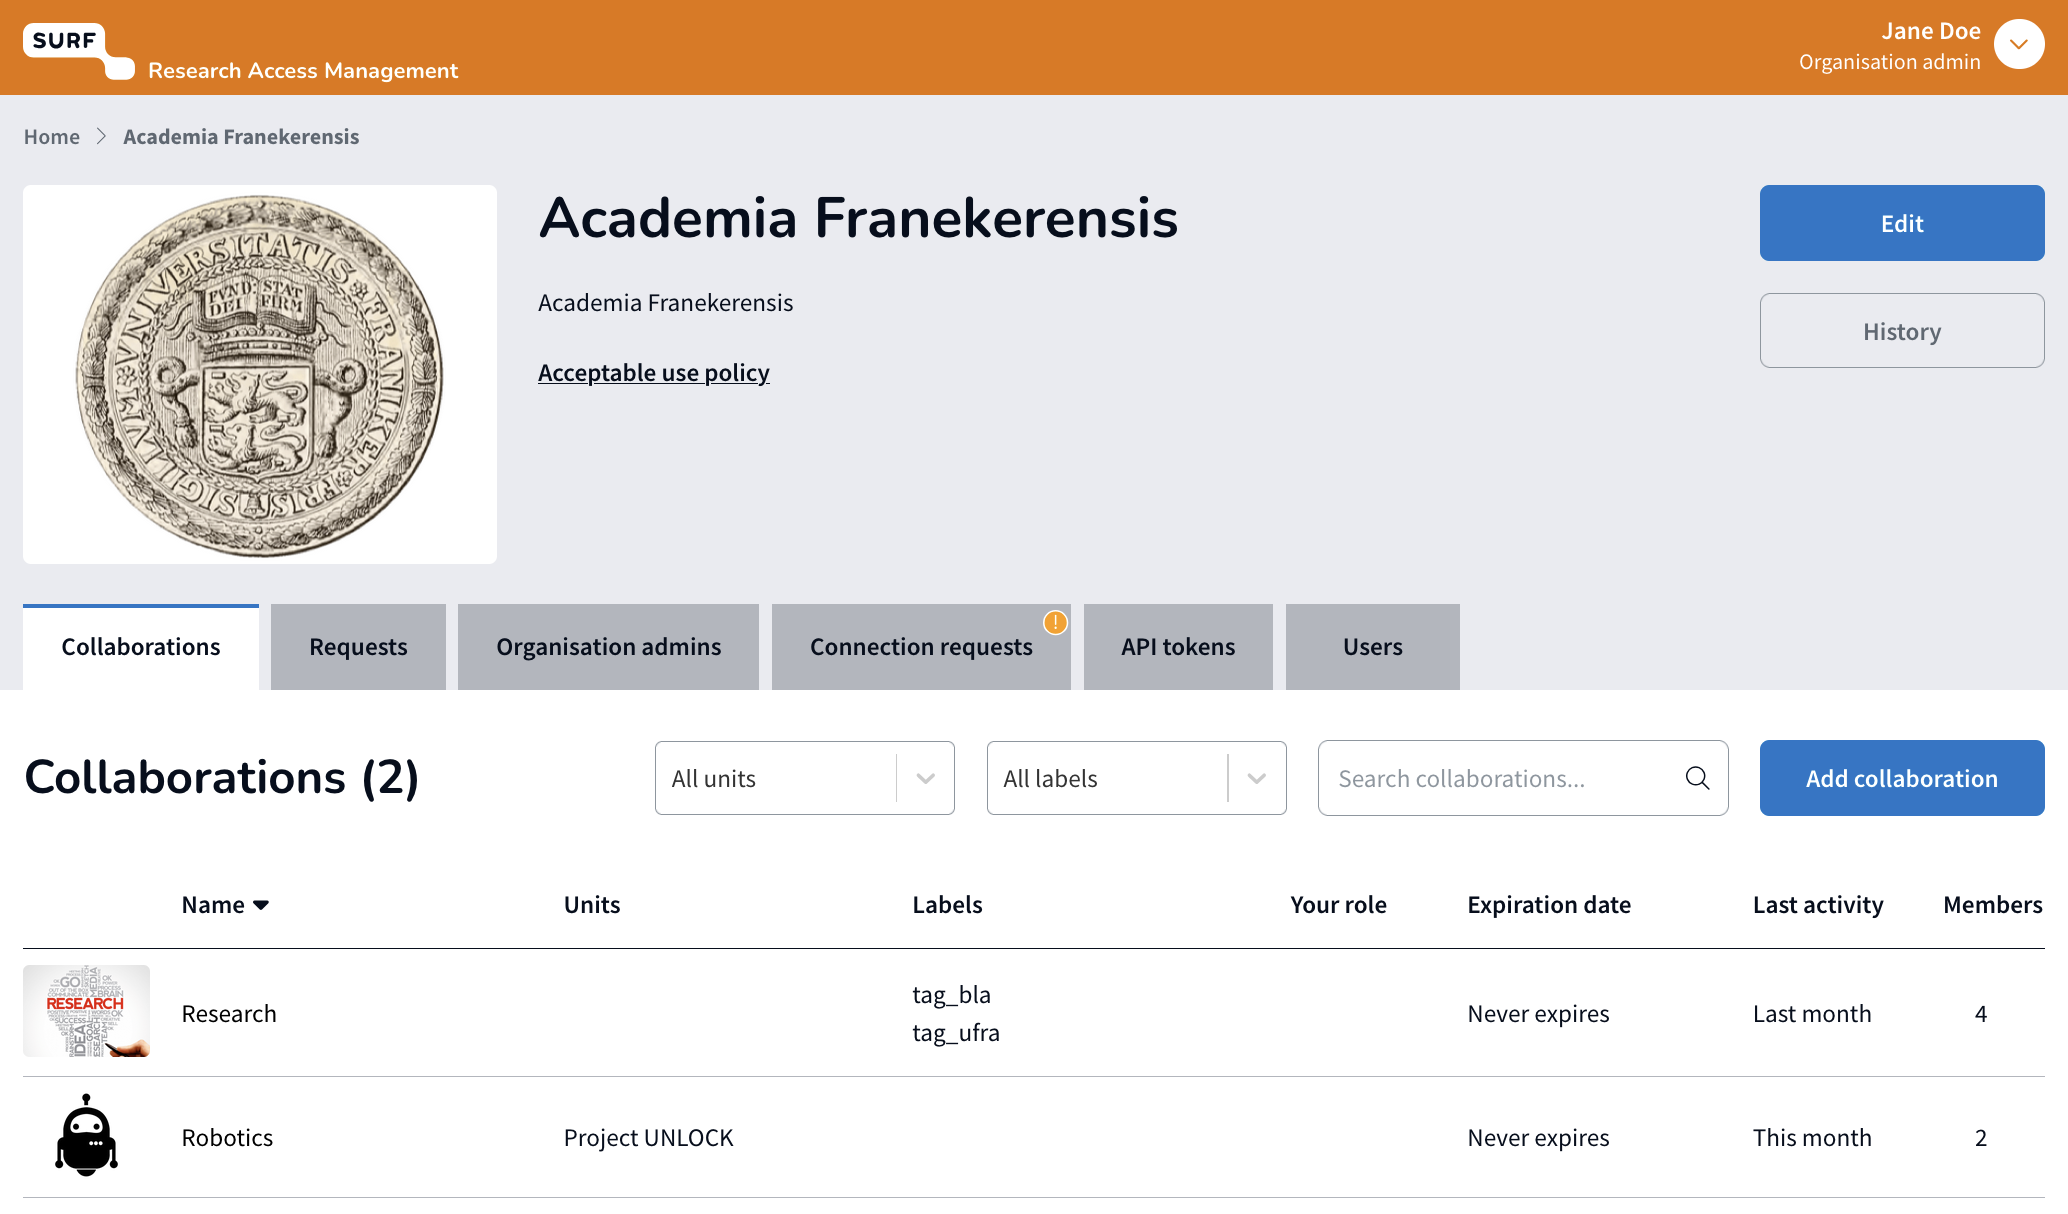Sort by Last activity column header
Viewport: 2068px width, 1214px height.
1818,905
